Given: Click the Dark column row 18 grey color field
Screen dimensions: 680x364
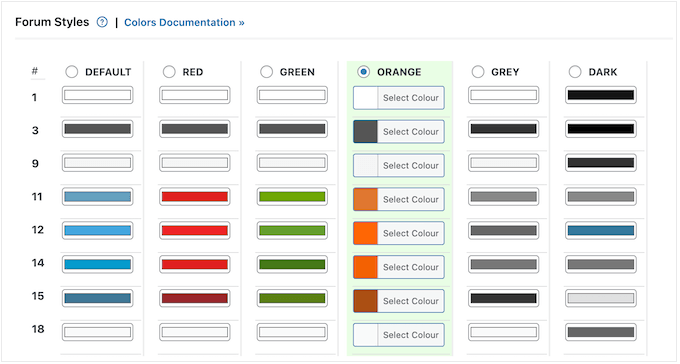Looking at the screenshot, I should click(601, 332).
